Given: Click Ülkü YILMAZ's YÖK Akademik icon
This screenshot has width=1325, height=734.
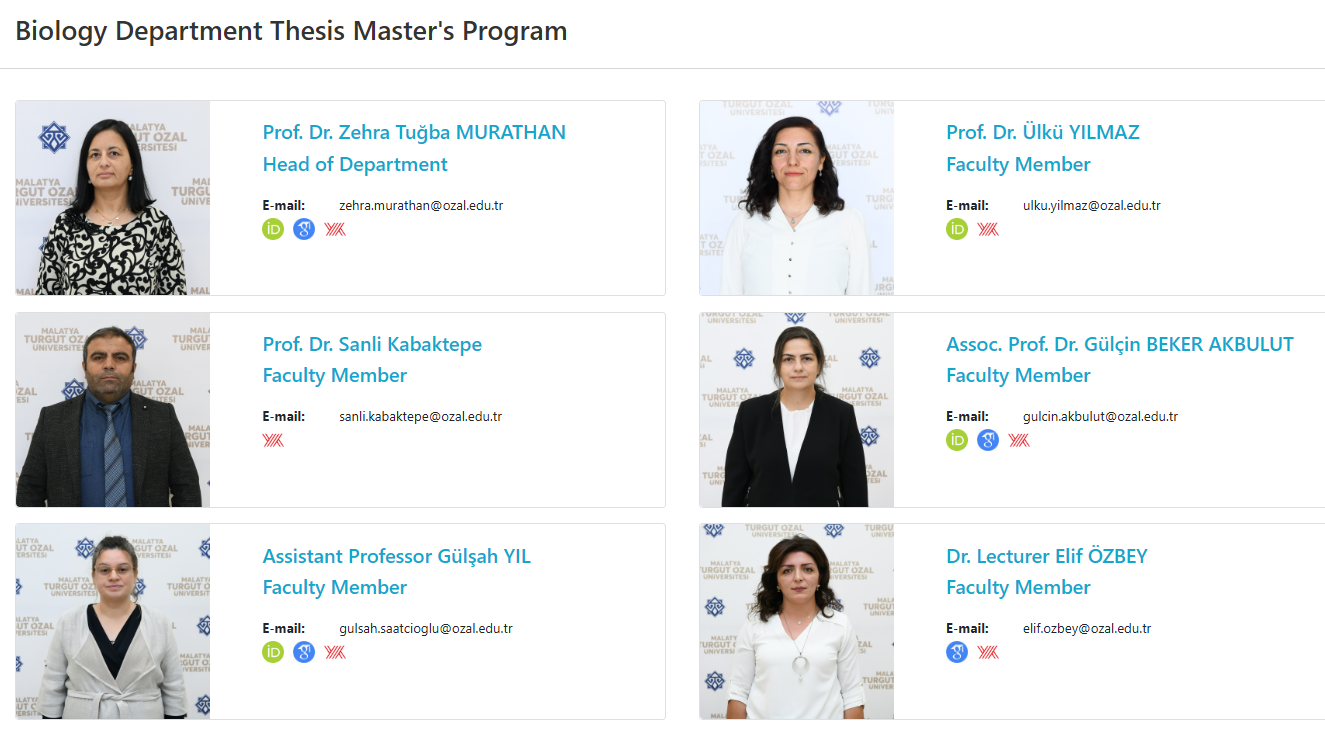Looking at the screenshot, I should point(988,229).
